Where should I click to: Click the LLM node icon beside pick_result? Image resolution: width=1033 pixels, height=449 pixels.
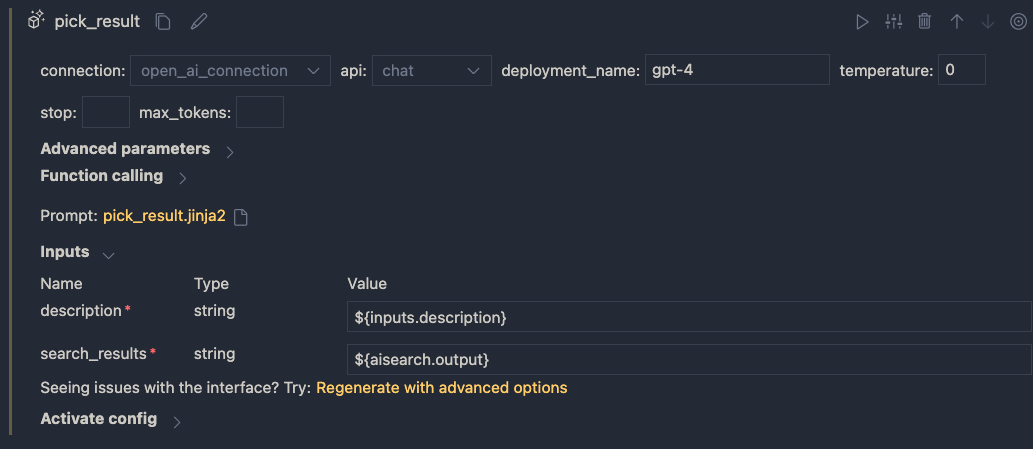tap(36, 21)
